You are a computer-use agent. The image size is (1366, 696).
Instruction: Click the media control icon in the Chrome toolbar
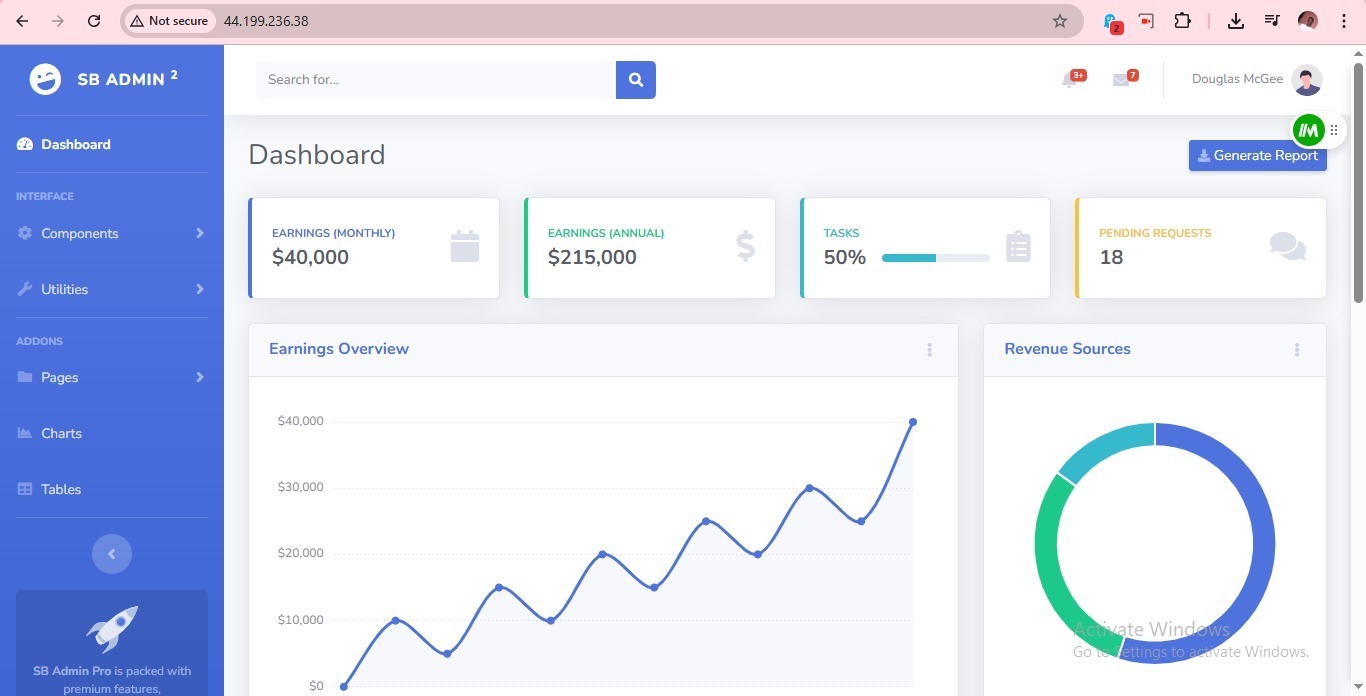pos(1272,21)
